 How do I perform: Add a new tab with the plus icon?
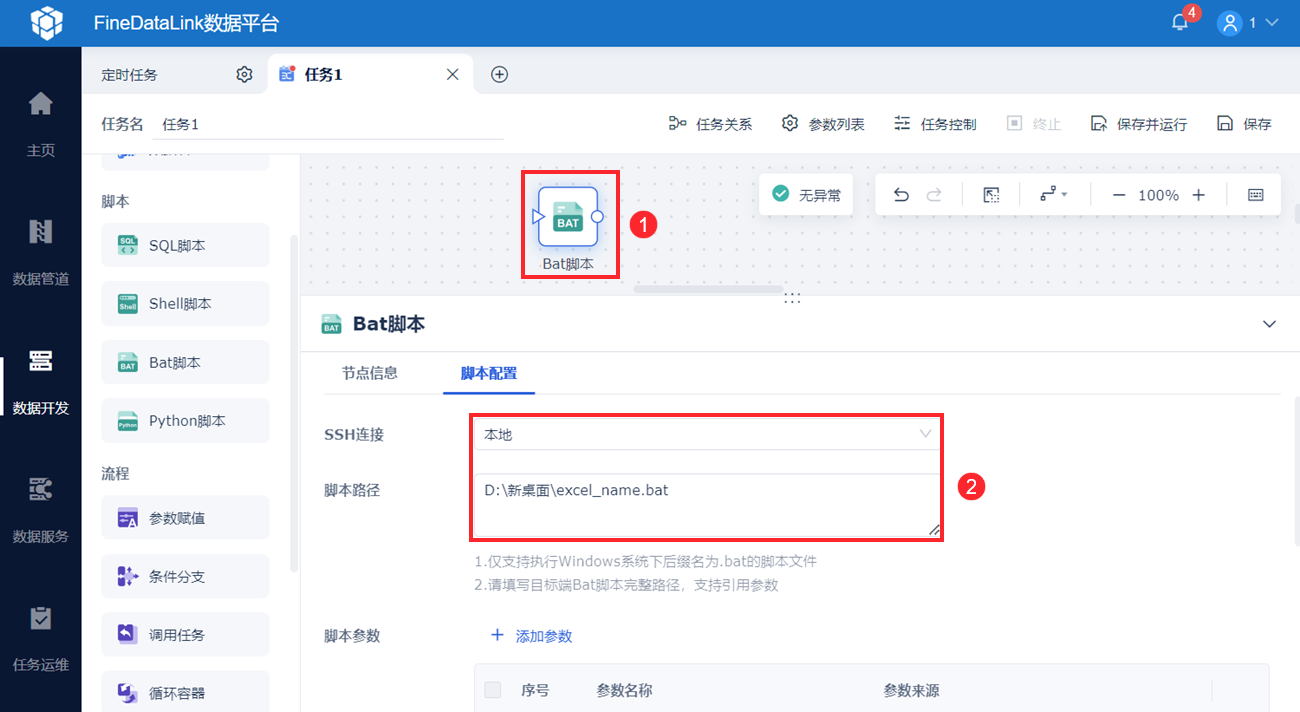coord(499,75)
